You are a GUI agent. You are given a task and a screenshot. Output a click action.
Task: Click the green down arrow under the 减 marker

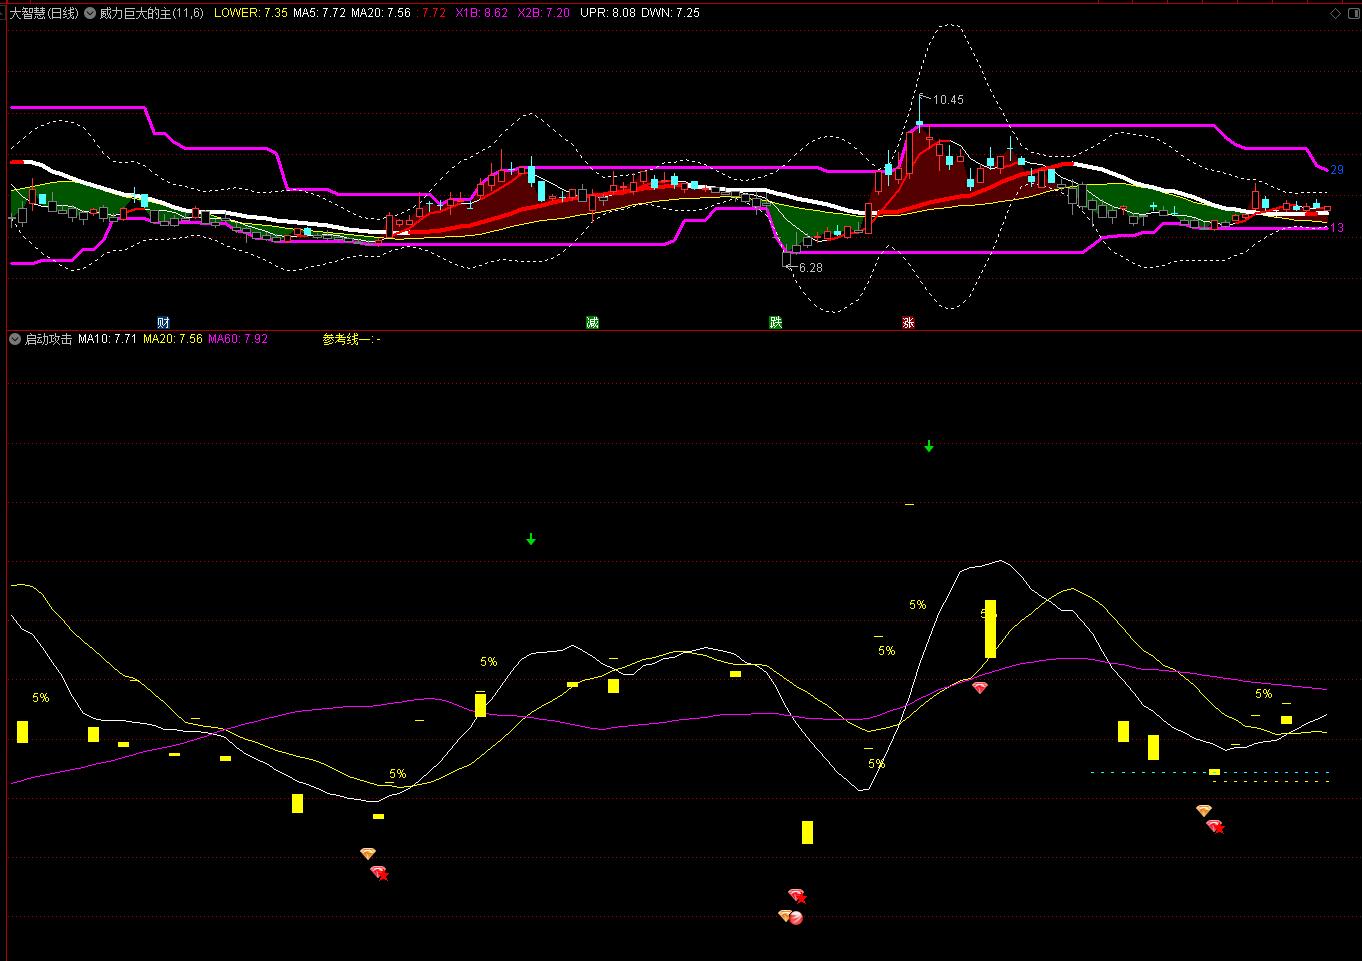(x=531, y=539)
